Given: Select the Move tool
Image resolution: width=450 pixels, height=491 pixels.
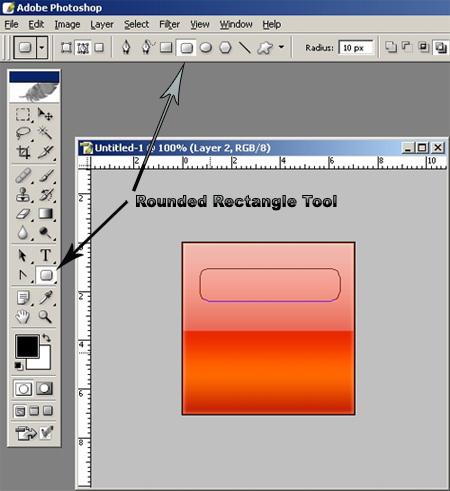Looking at the screenshot, I should (x=45, y=114).
